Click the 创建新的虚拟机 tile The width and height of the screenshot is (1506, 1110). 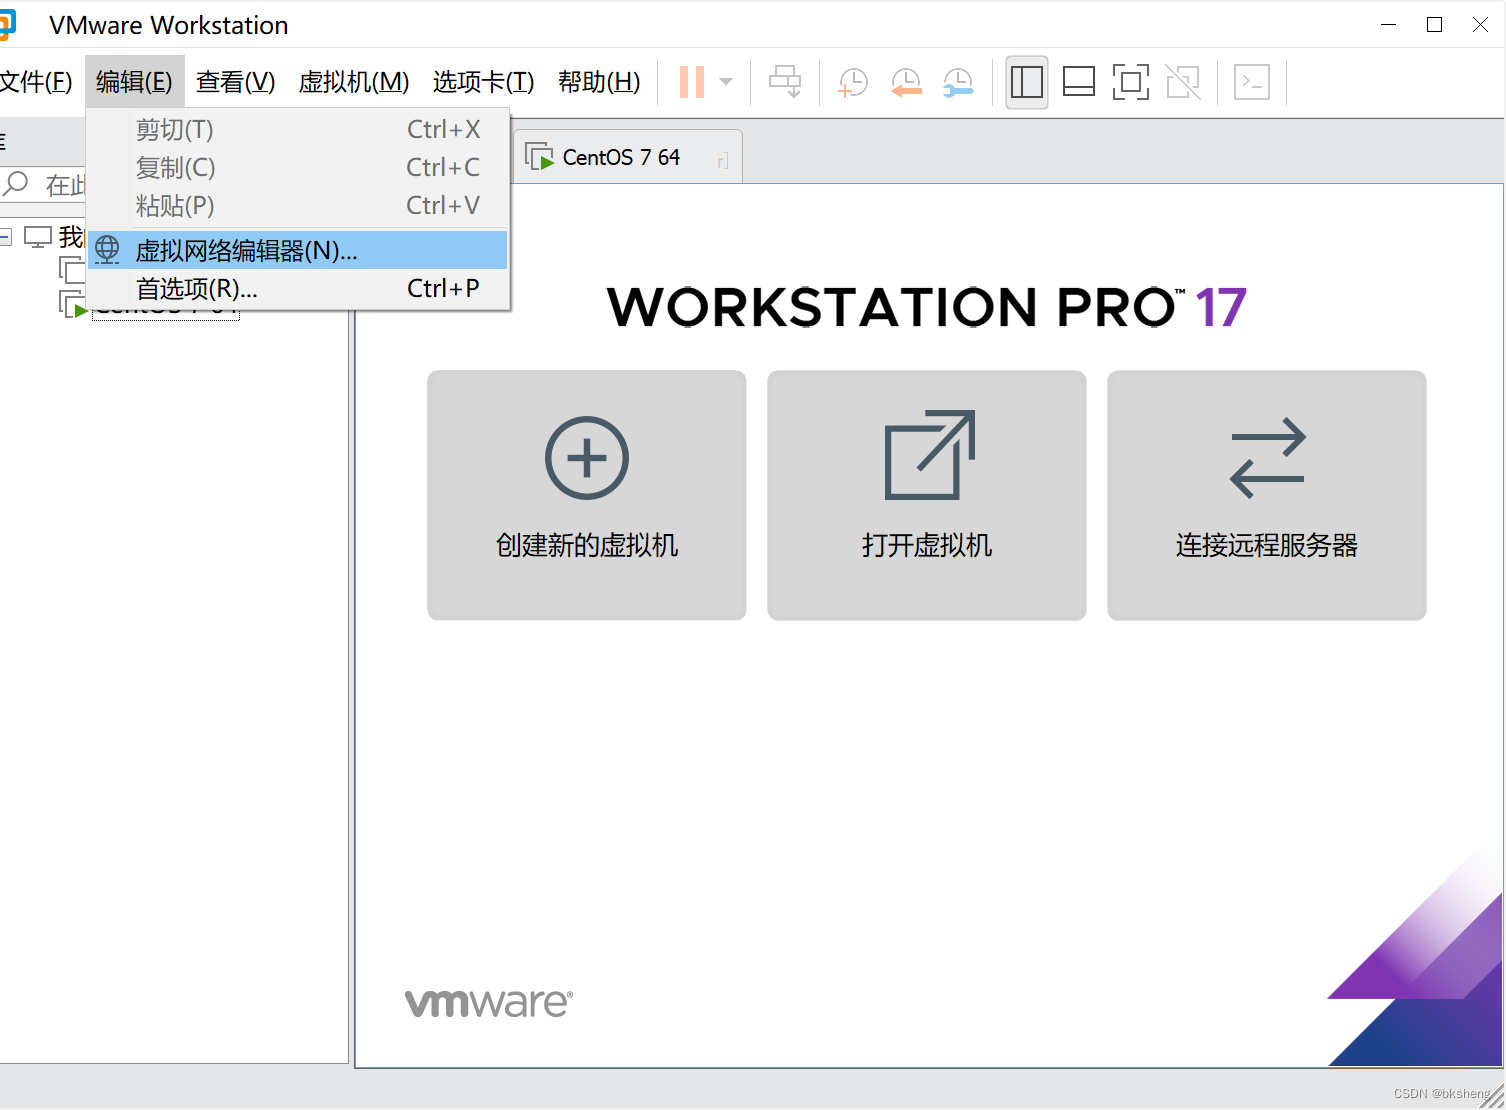586,495
